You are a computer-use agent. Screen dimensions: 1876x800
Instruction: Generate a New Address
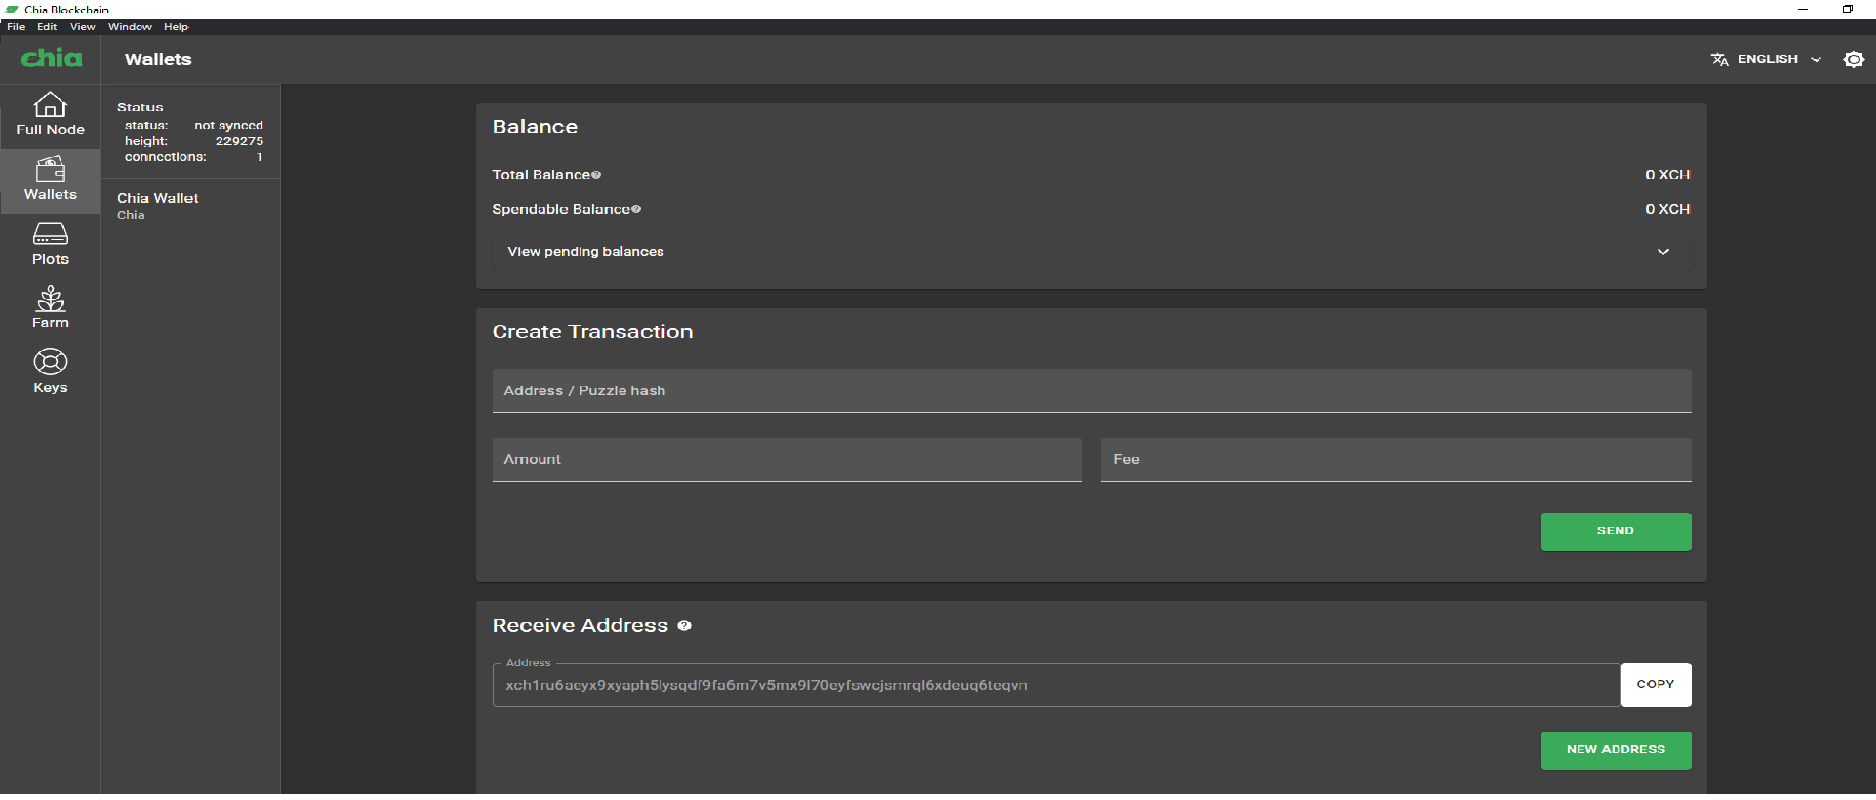pyautogui.click(x=1616, y=750)
